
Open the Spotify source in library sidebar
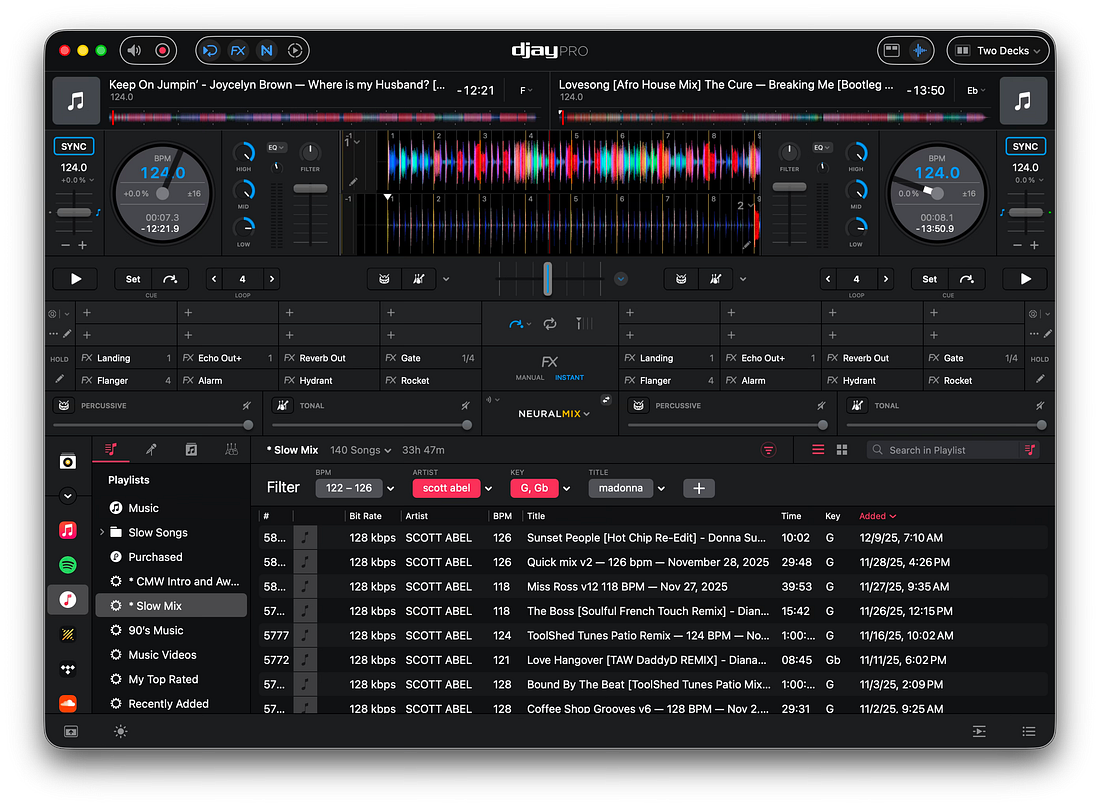click(68, 565)
